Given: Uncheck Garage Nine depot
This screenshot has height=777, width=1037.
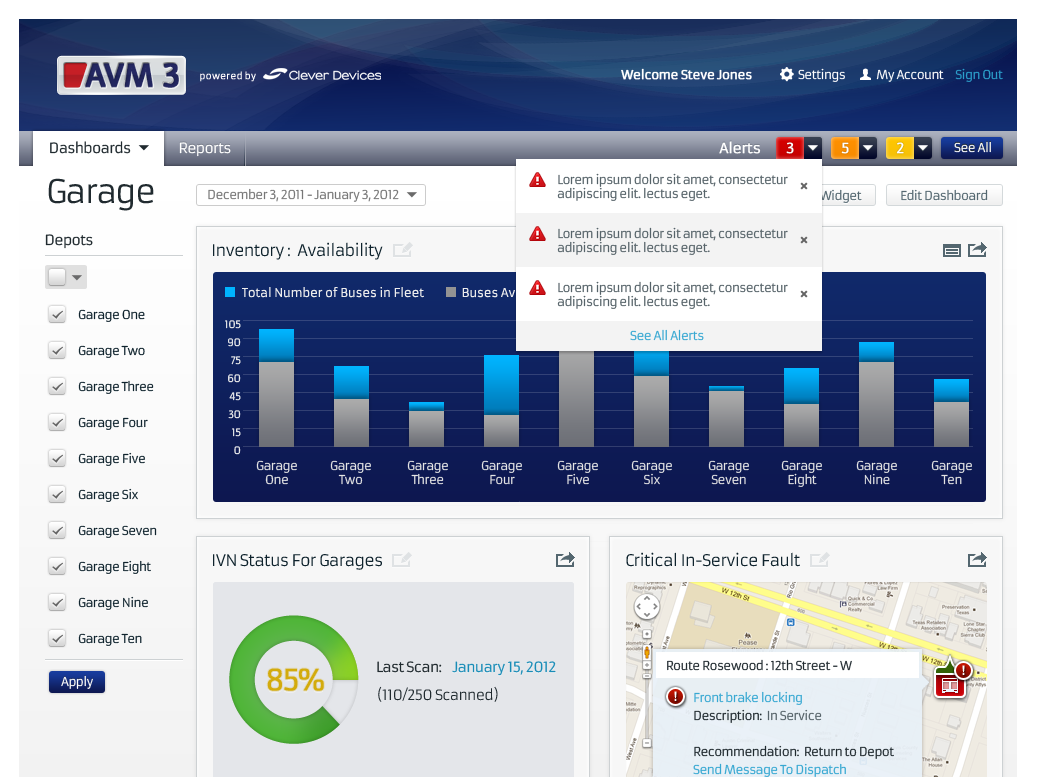Looking at the screenshot, I should coord(58,602).
